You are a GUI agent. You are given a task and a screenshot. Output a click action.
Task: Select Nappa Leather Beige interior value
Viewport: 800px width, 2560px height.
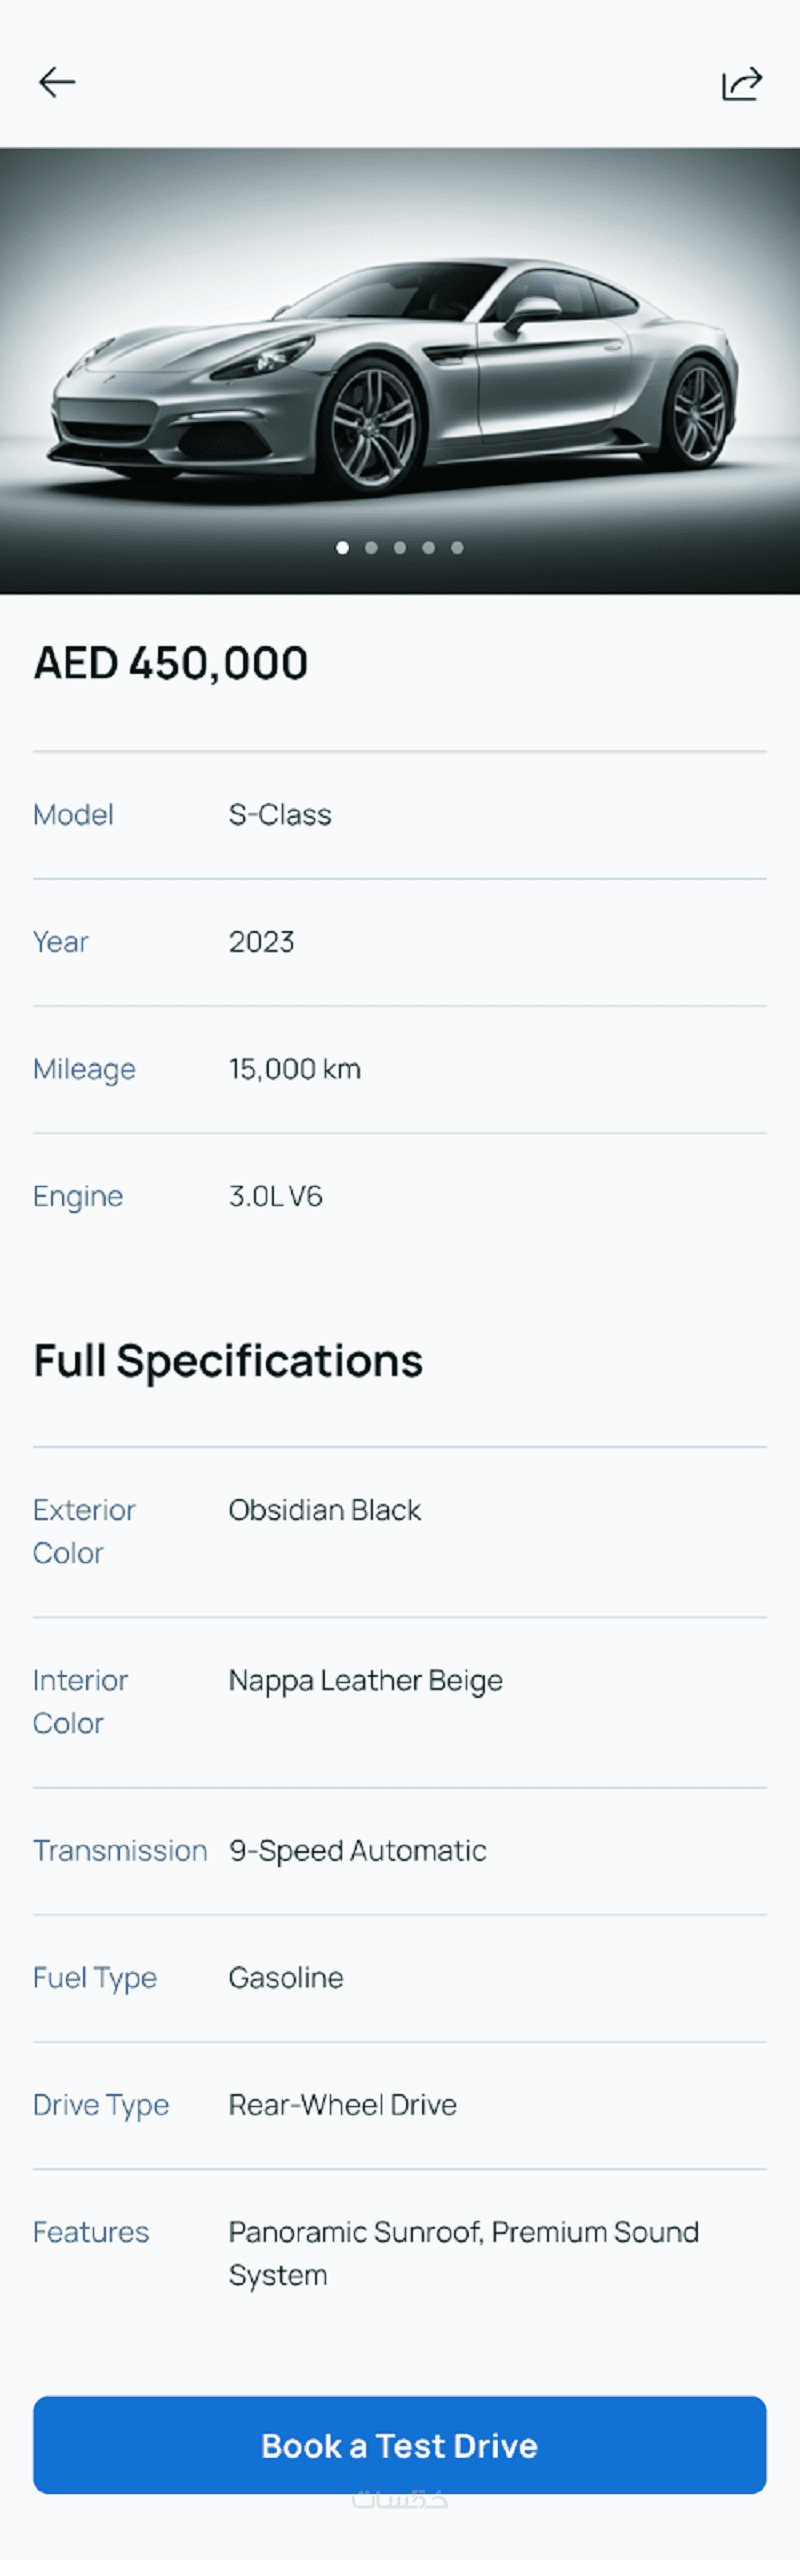(x=366, y=1681)
